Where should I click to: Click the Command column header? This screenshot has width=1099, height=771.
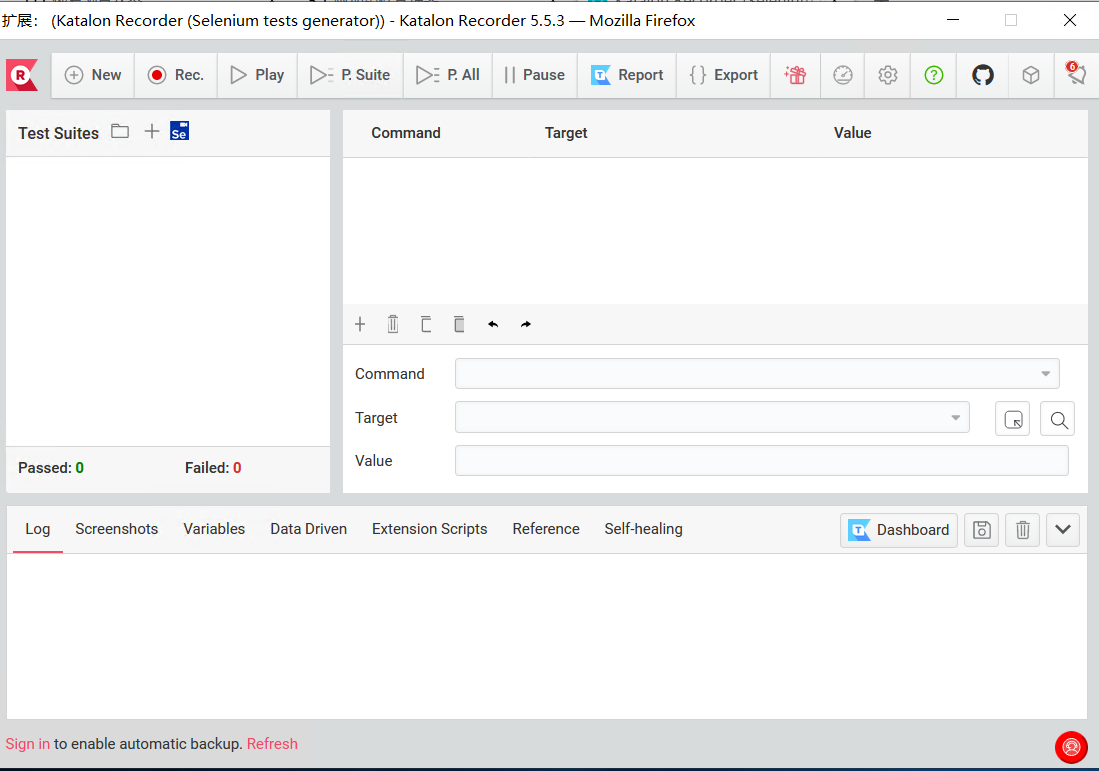406,132
